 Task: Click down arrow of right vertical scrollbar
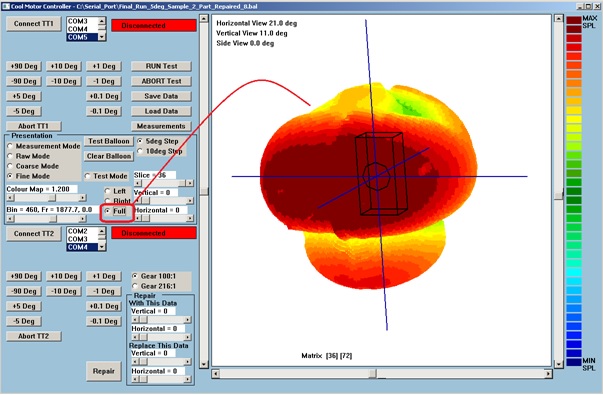(558, 363)
